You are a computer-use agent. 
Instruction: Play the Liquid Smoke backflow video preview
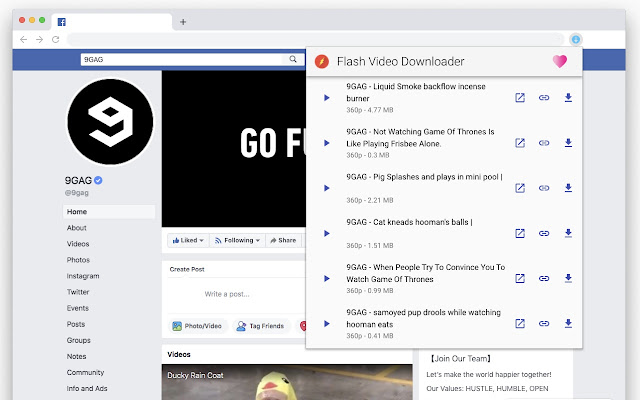326,98
